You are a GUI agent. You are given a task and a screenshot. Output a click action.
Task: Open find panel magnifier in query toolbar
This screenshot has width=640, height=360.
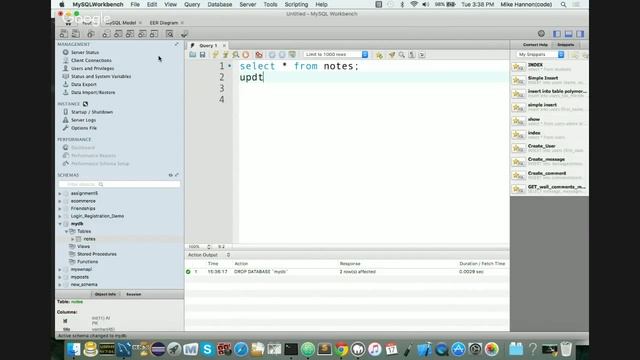[402, 55]
